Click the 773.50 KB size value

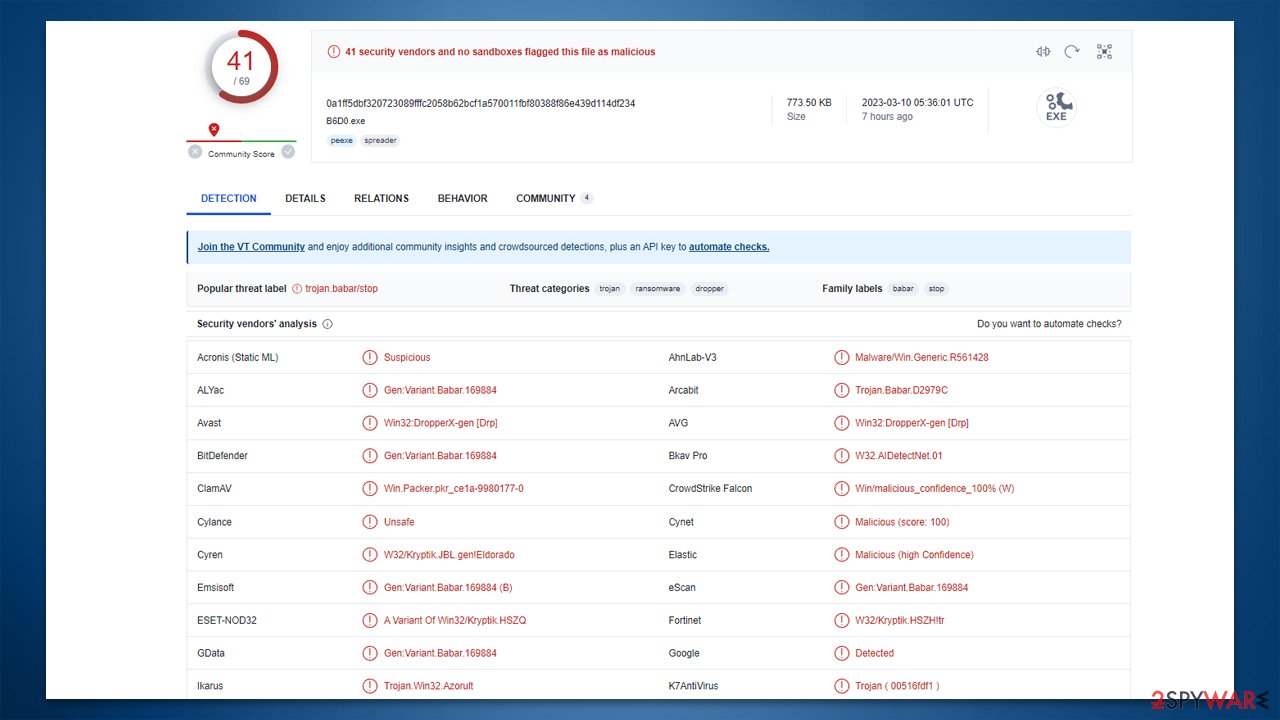(809, 103)
